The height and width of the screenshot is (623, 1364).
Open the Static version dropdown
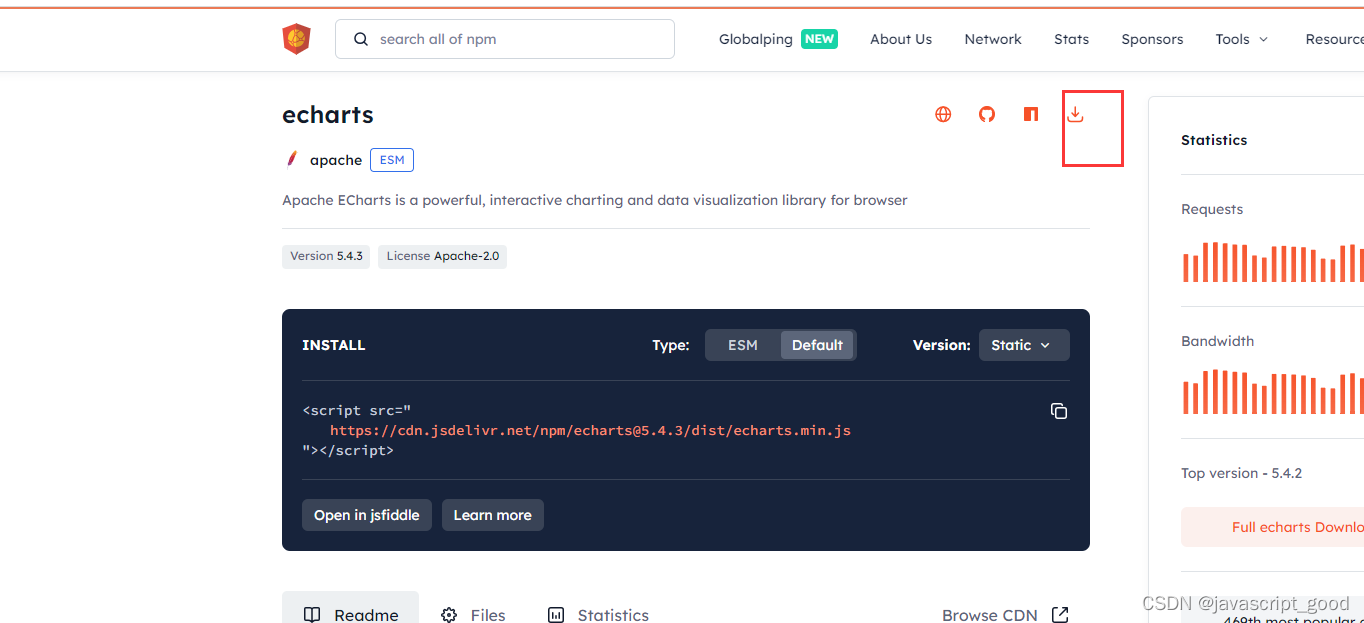(1024, 345)
